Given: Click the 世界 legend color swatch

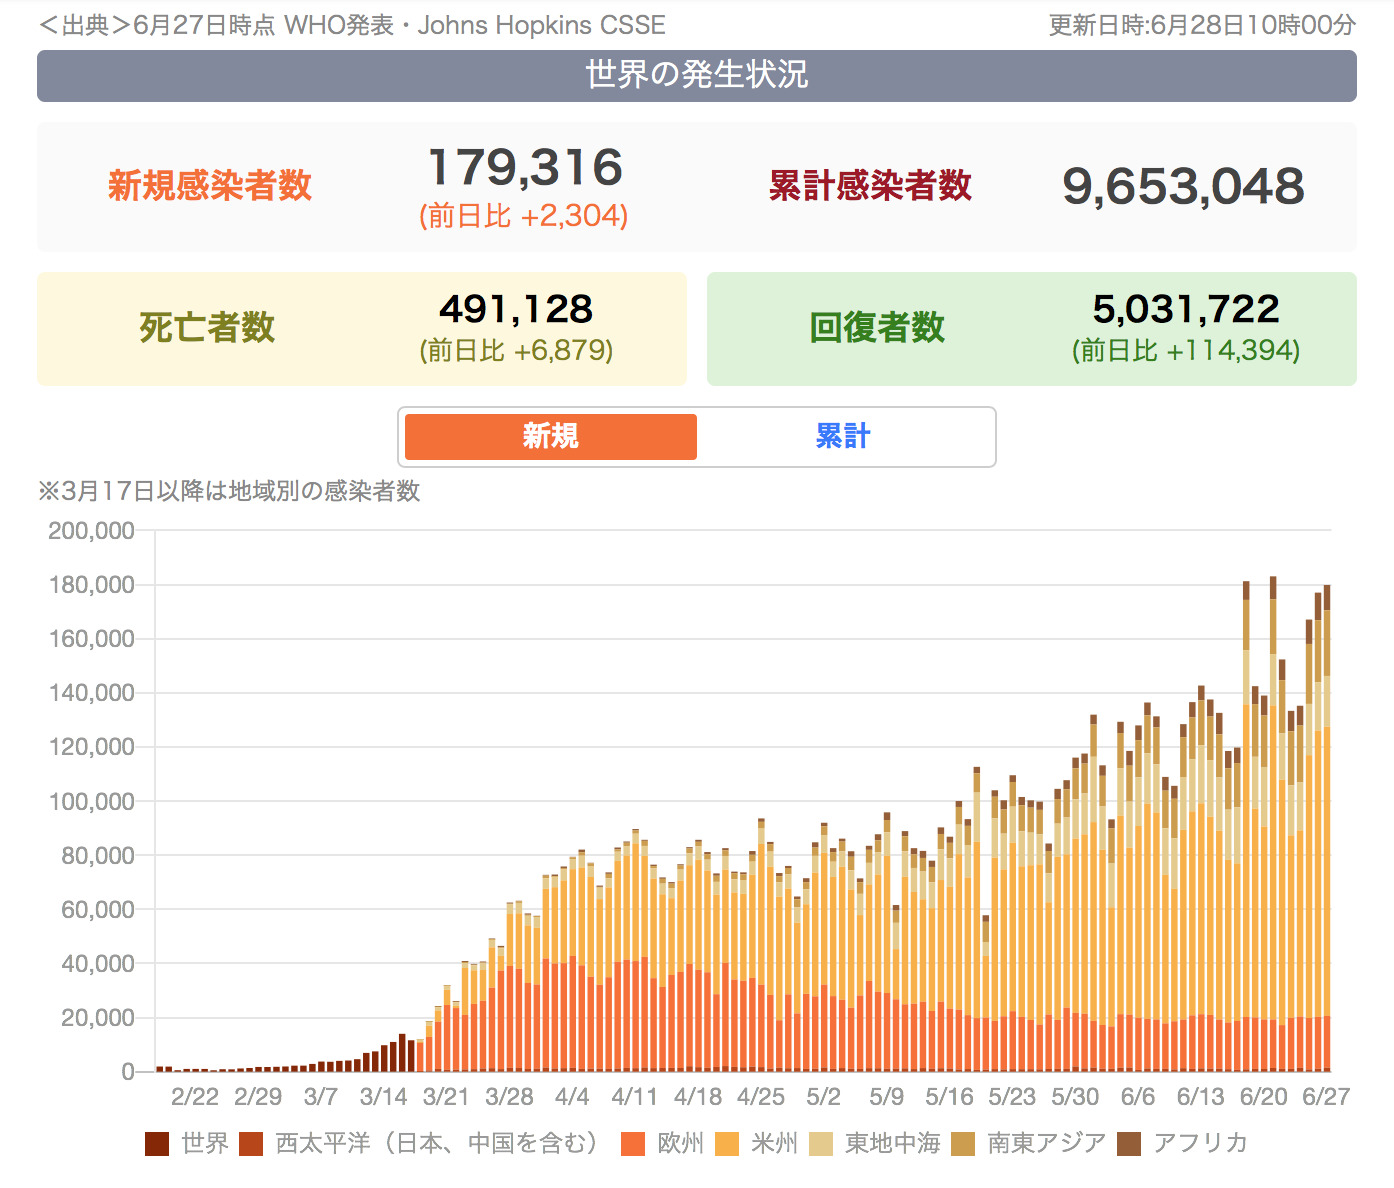Looking at the screenshot, I should [x=157, y=1143].
